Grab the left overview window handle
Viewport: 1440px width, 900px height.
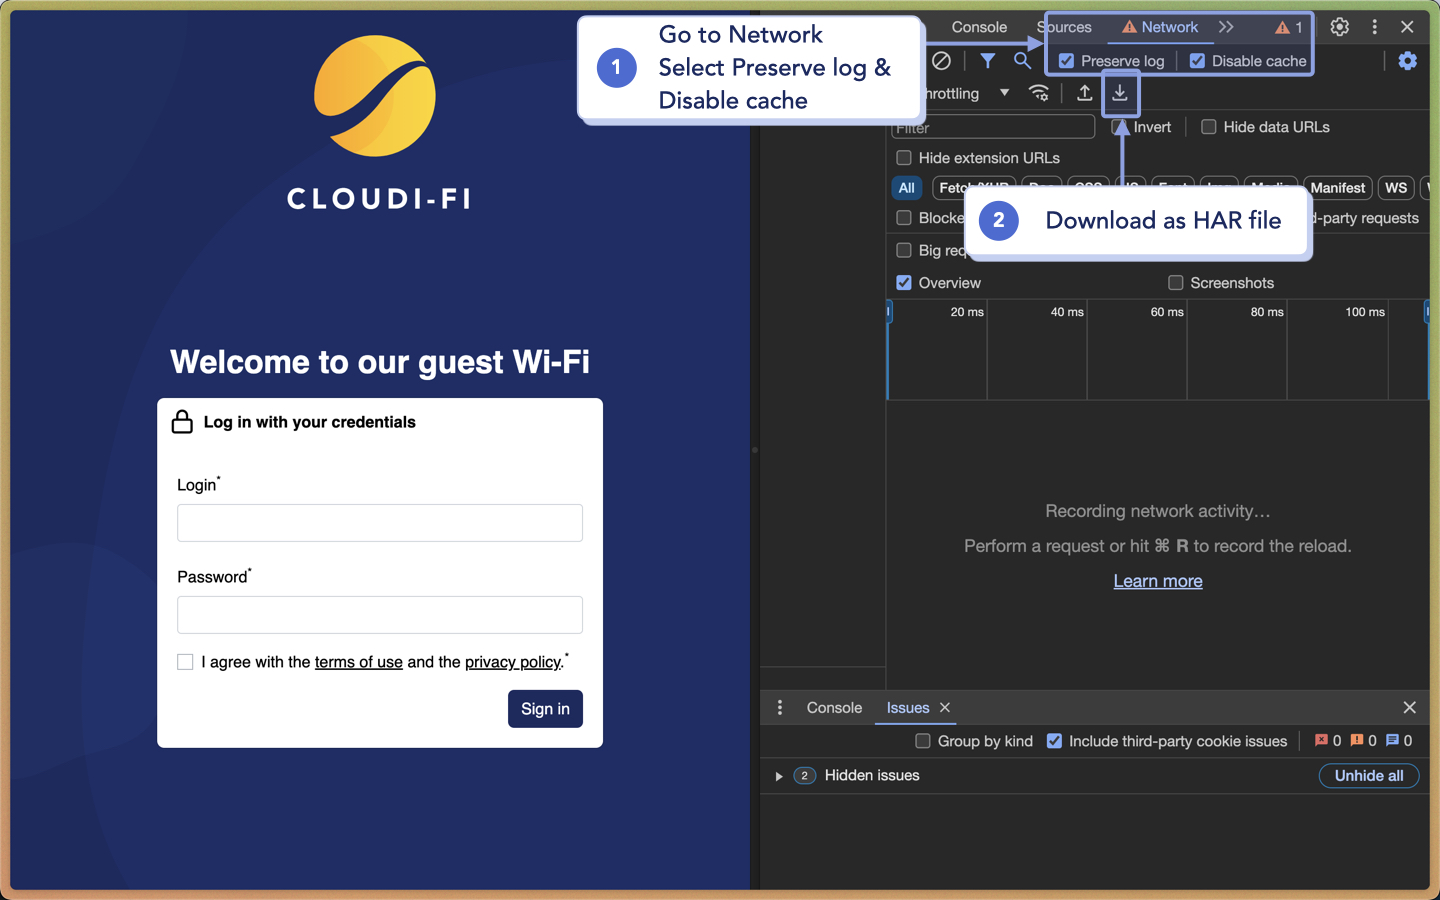[x=888, y=312]
